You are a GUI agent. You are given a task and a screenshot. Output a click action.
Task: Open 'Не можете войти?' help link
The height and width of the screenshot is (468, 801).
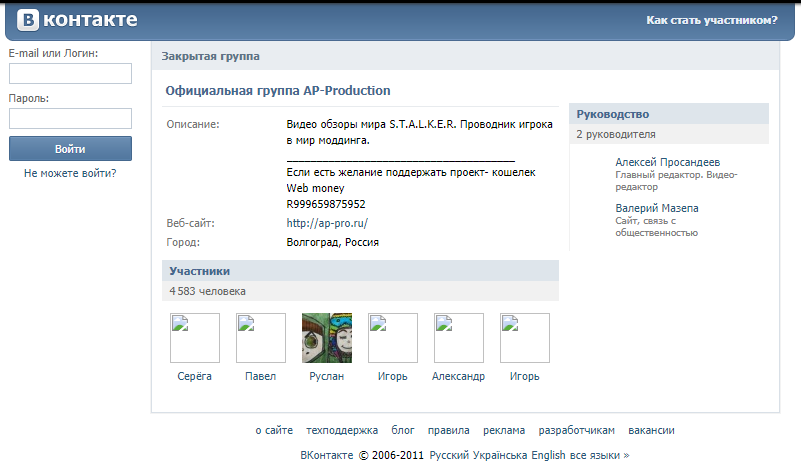[70, 173]
